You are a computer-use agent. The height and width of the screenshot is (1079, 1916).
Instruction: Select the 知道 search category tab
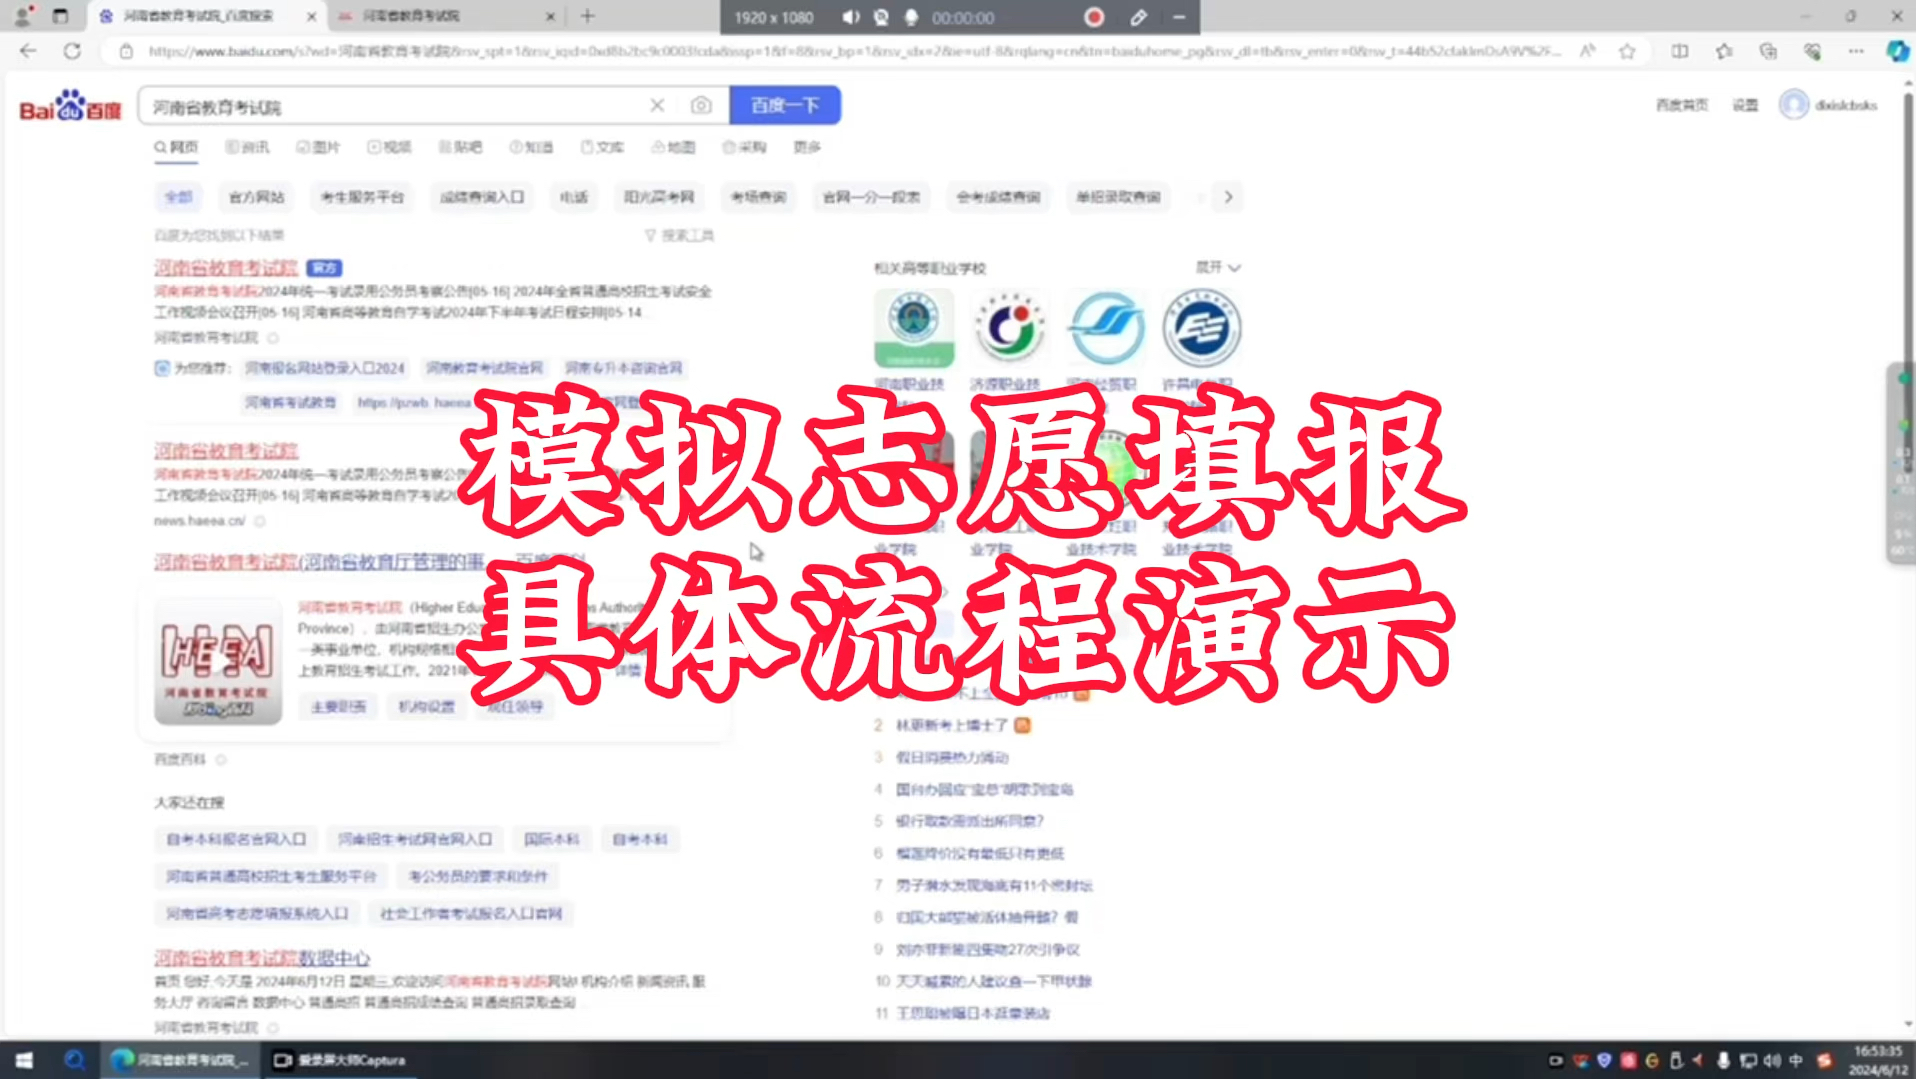tap(531, 147)
